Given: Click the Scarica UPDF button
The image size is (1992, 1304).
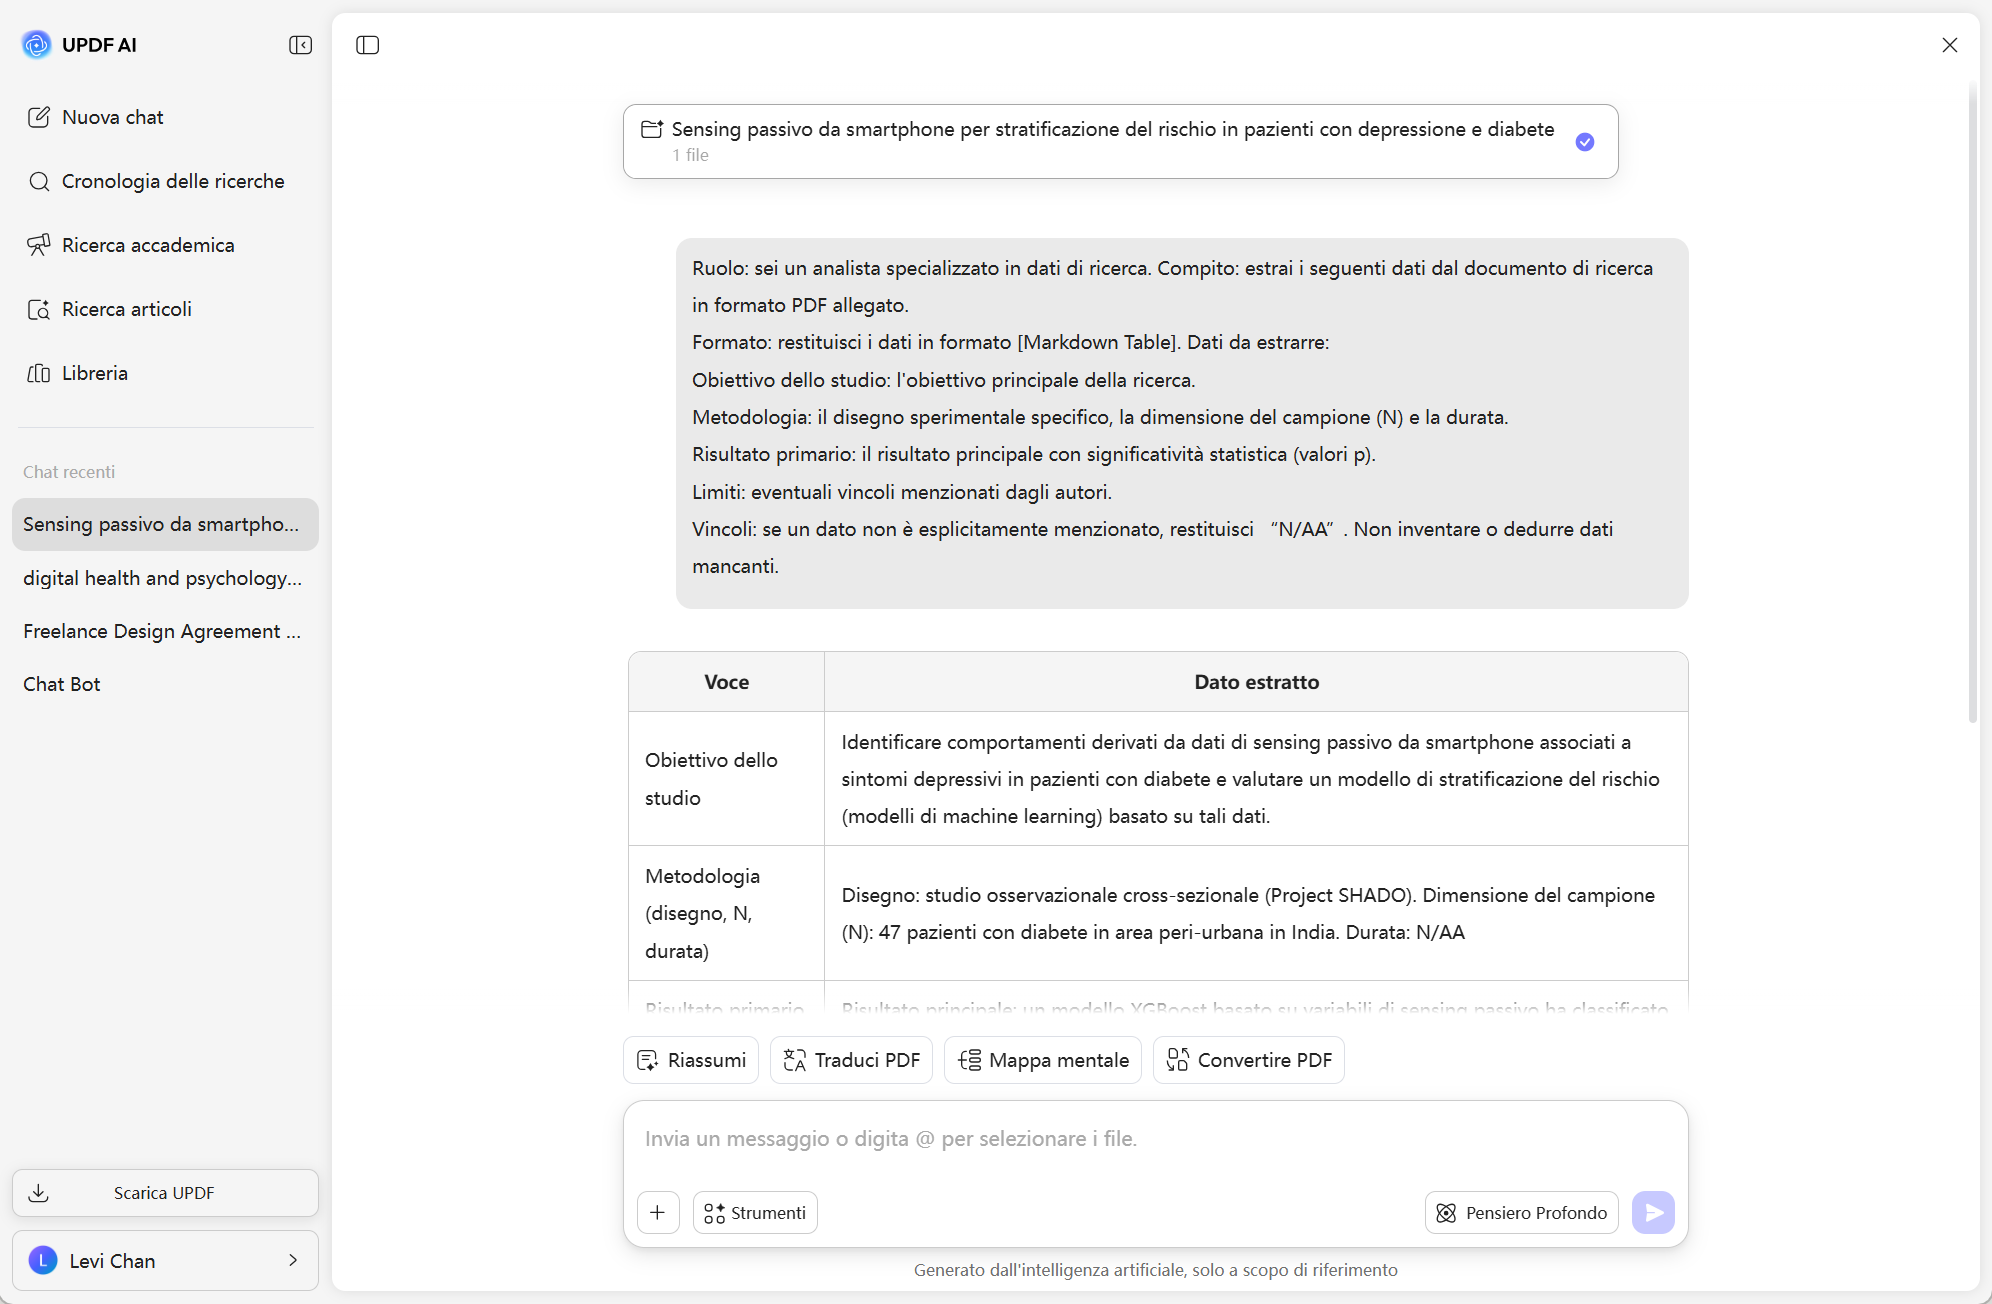Looking at the screenshot, I should coord(165,1193).
